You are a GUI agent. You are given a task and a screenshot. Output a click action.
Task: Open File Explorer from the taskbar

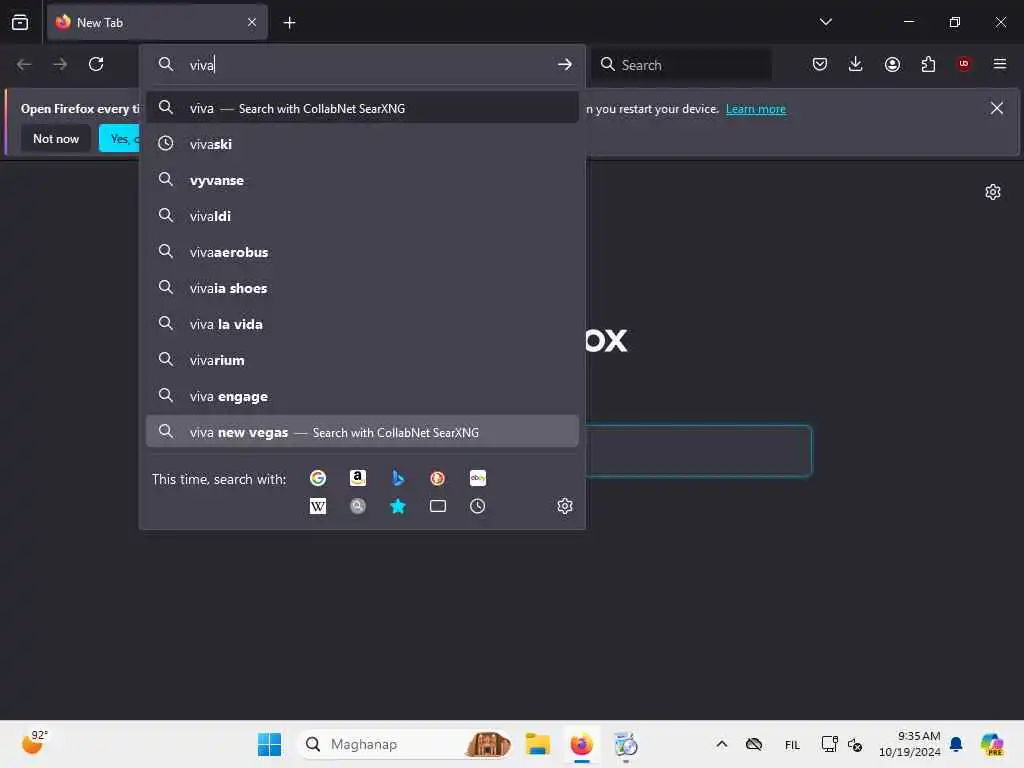pyautogui.click(x=537, y=744)
